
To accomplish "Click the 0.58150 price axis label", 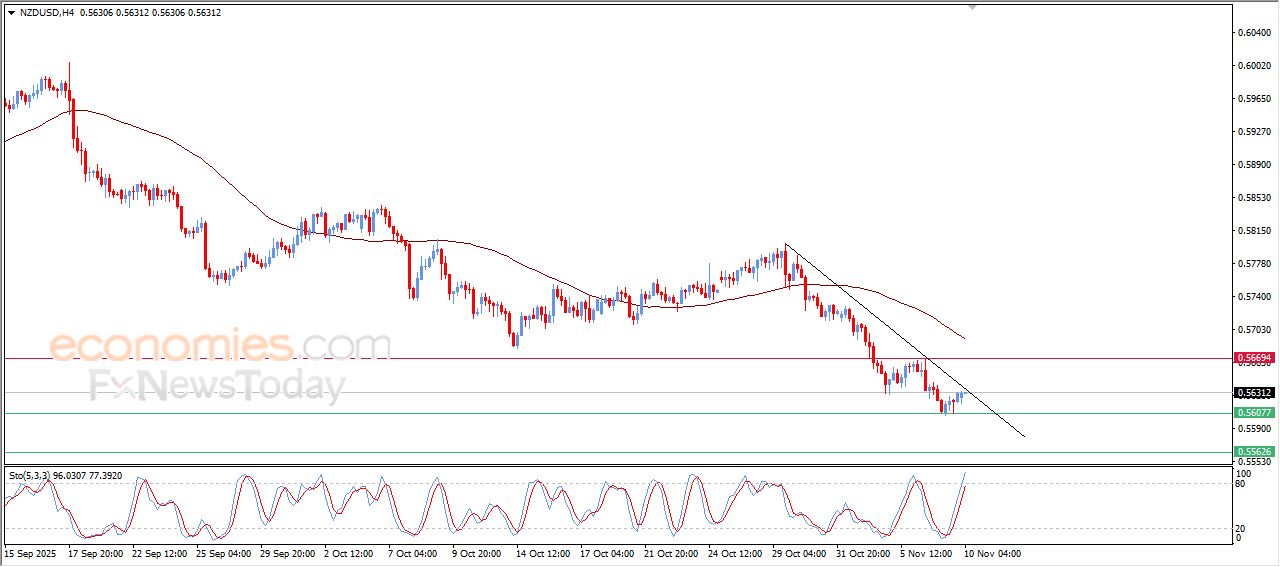I will pos(1253,230).
